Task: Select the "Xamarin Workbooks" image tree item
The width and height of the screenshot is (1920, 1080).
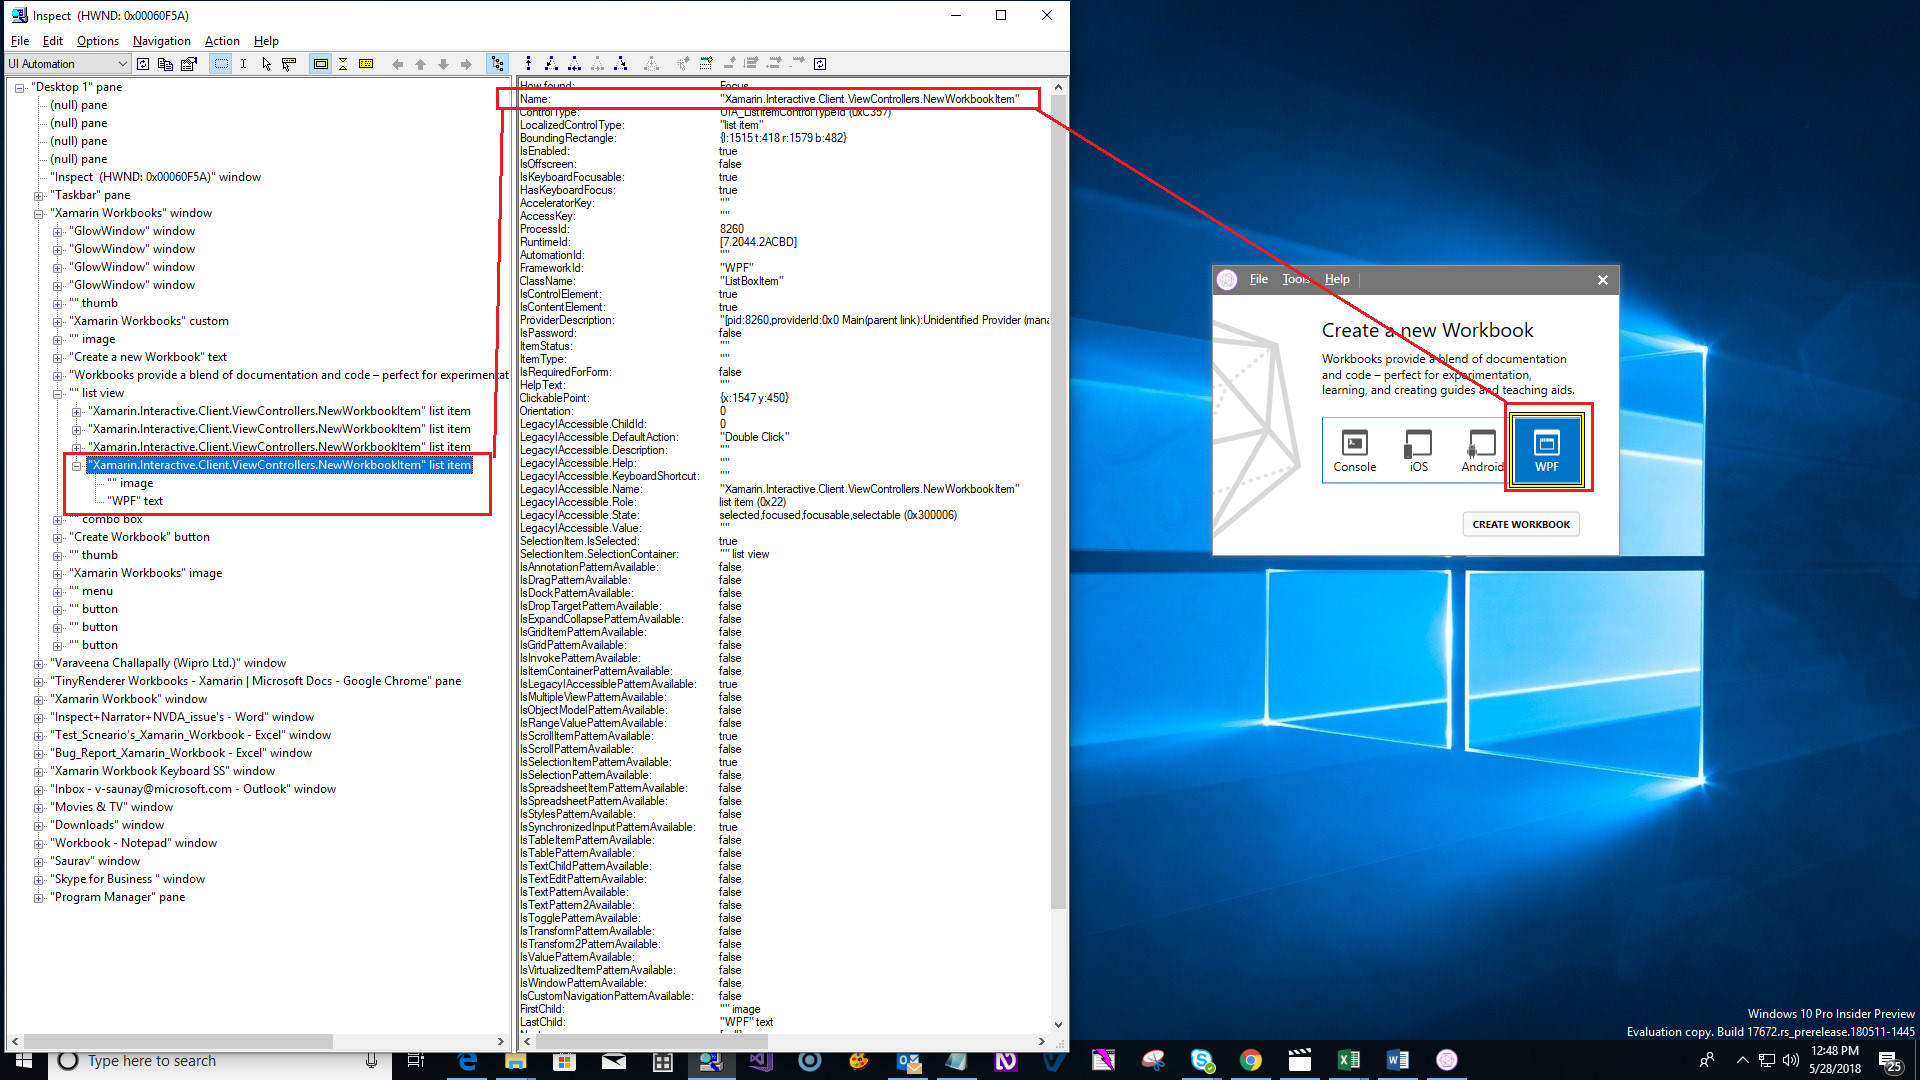Action: point(146,573)
